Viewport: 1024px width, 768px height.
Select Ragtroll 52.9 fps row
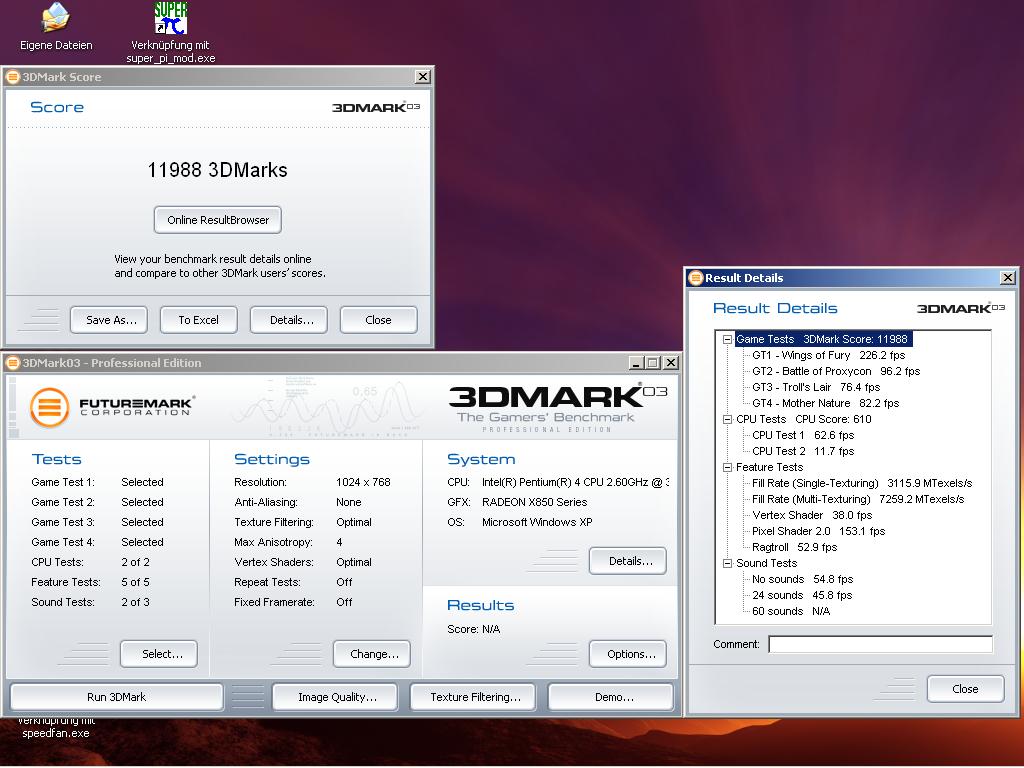[x=794, y=547]
